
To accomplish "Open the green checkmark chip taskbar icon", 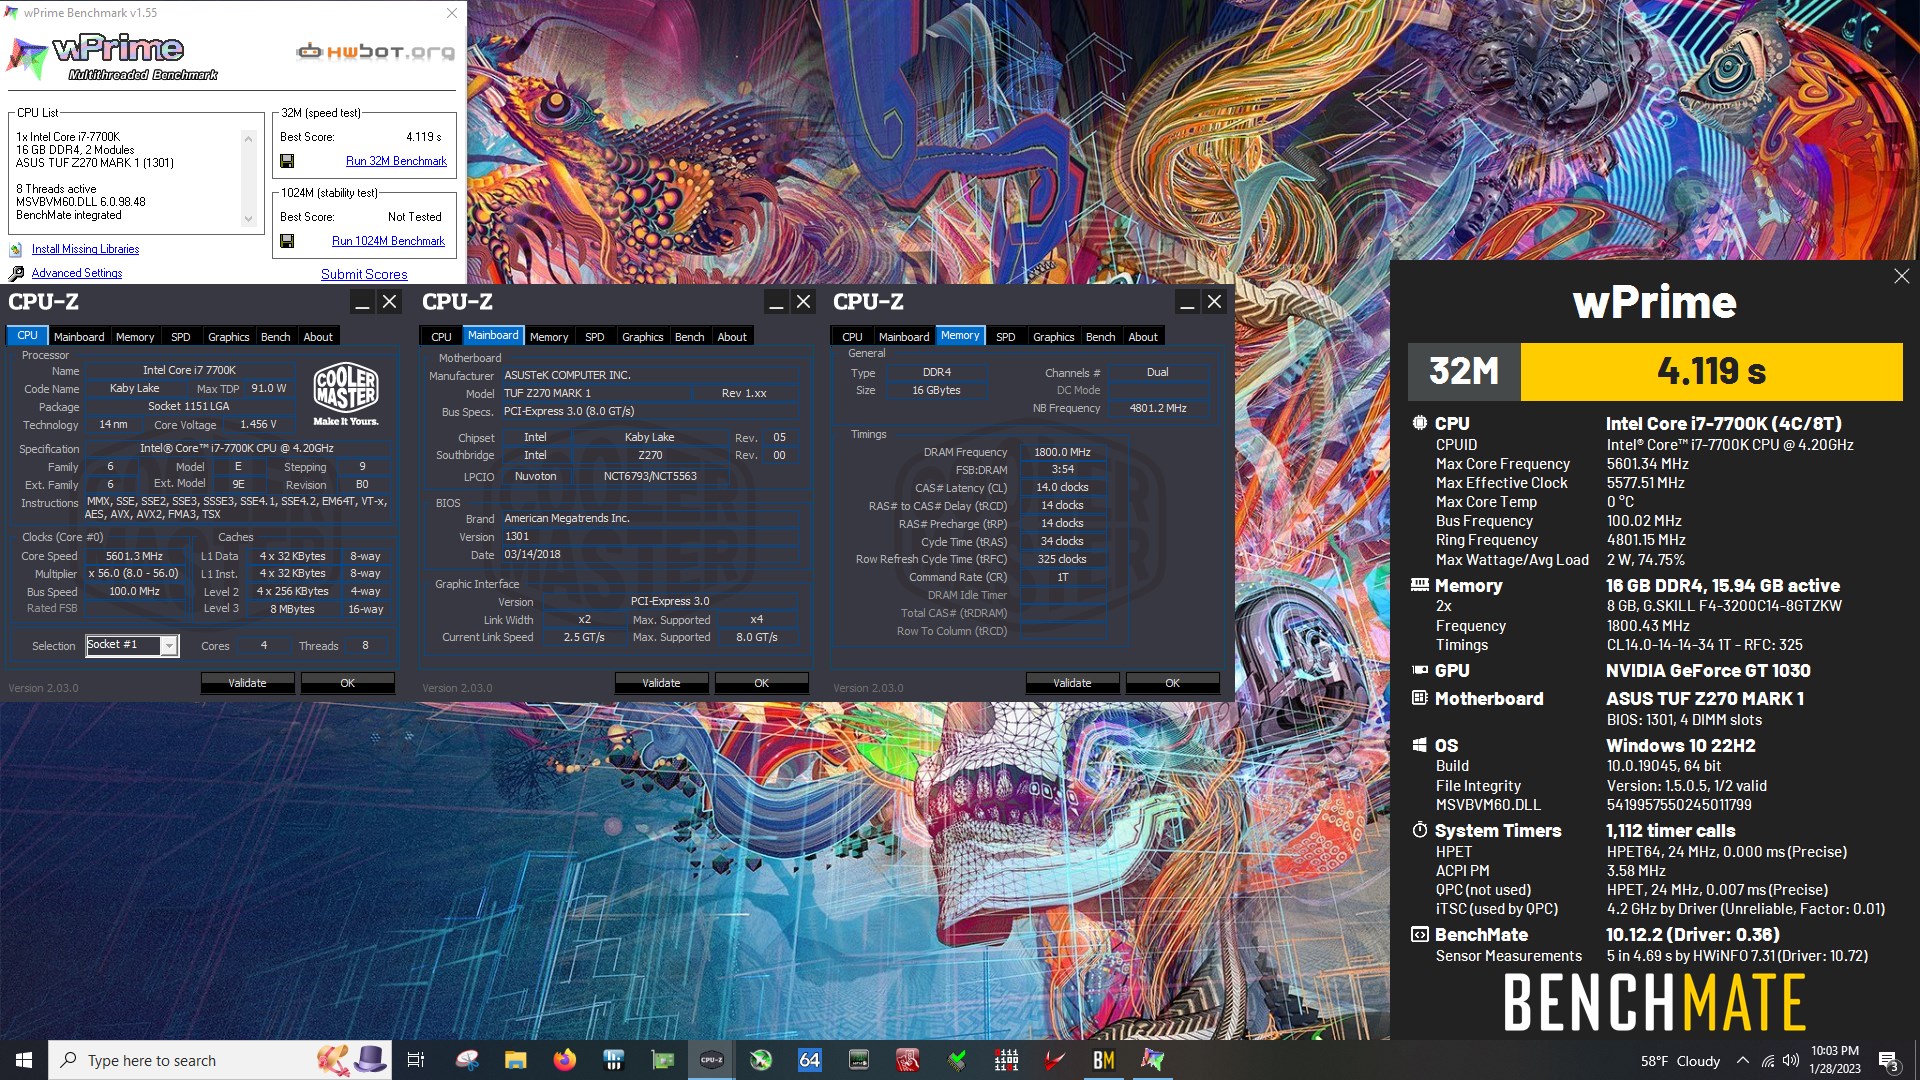I will [x=957, y=1060].
